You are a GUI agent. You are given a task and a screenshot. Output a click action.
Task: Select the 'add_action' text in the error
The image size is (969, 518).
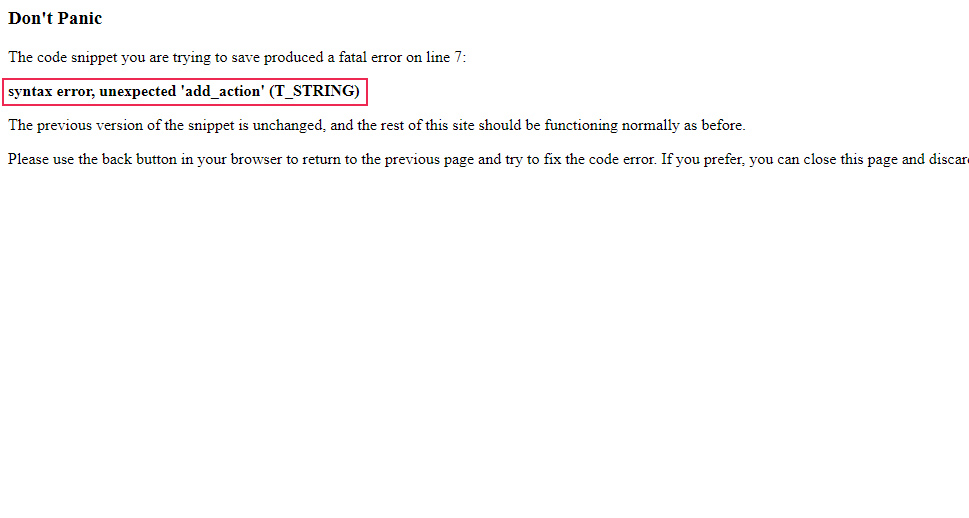[x=222, y=91]
